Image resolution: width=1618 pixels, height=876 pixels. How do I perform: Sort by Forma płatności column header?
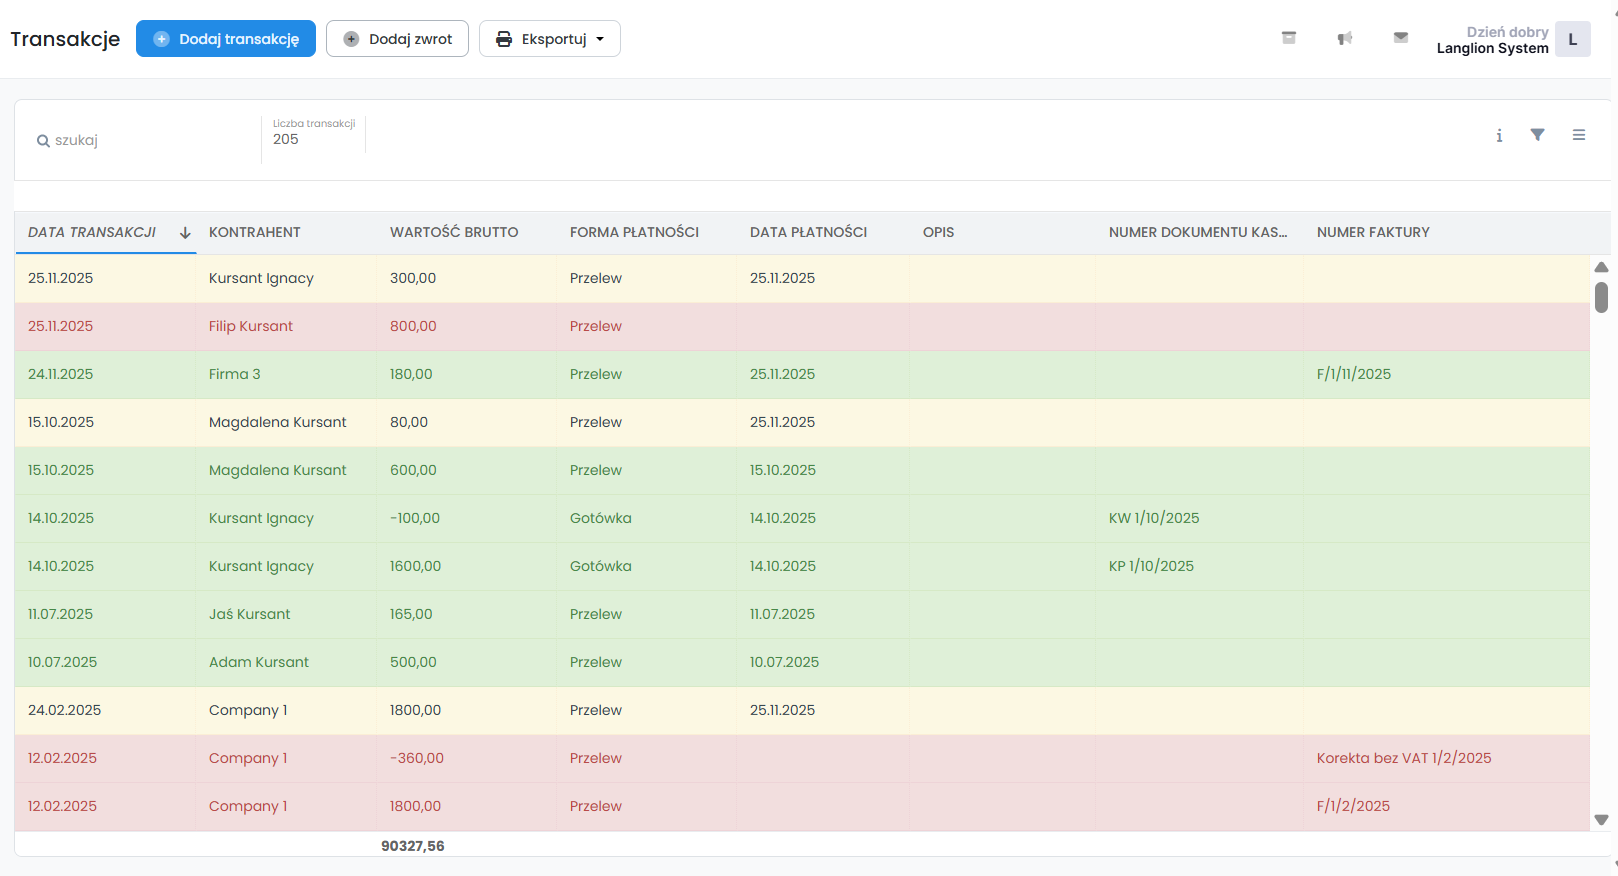click(634, 232)
